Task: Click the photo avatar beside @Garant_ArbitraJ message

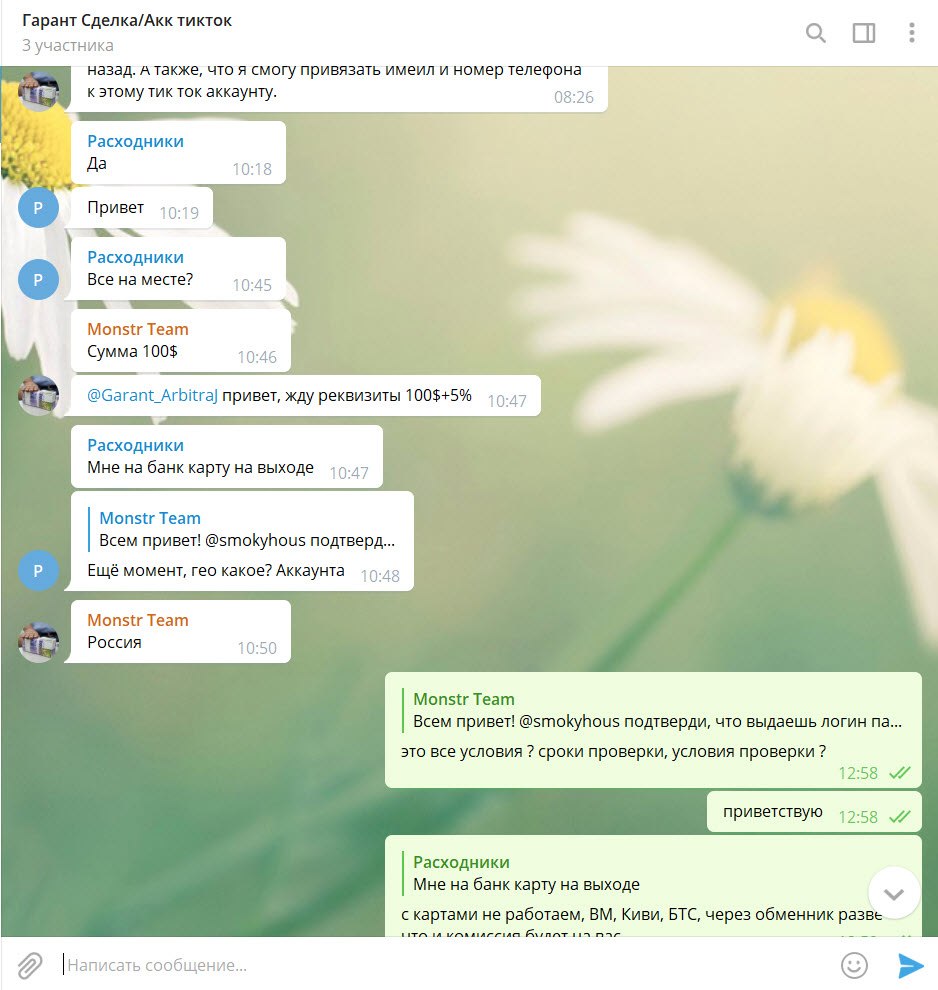Action: pos(38,395)
